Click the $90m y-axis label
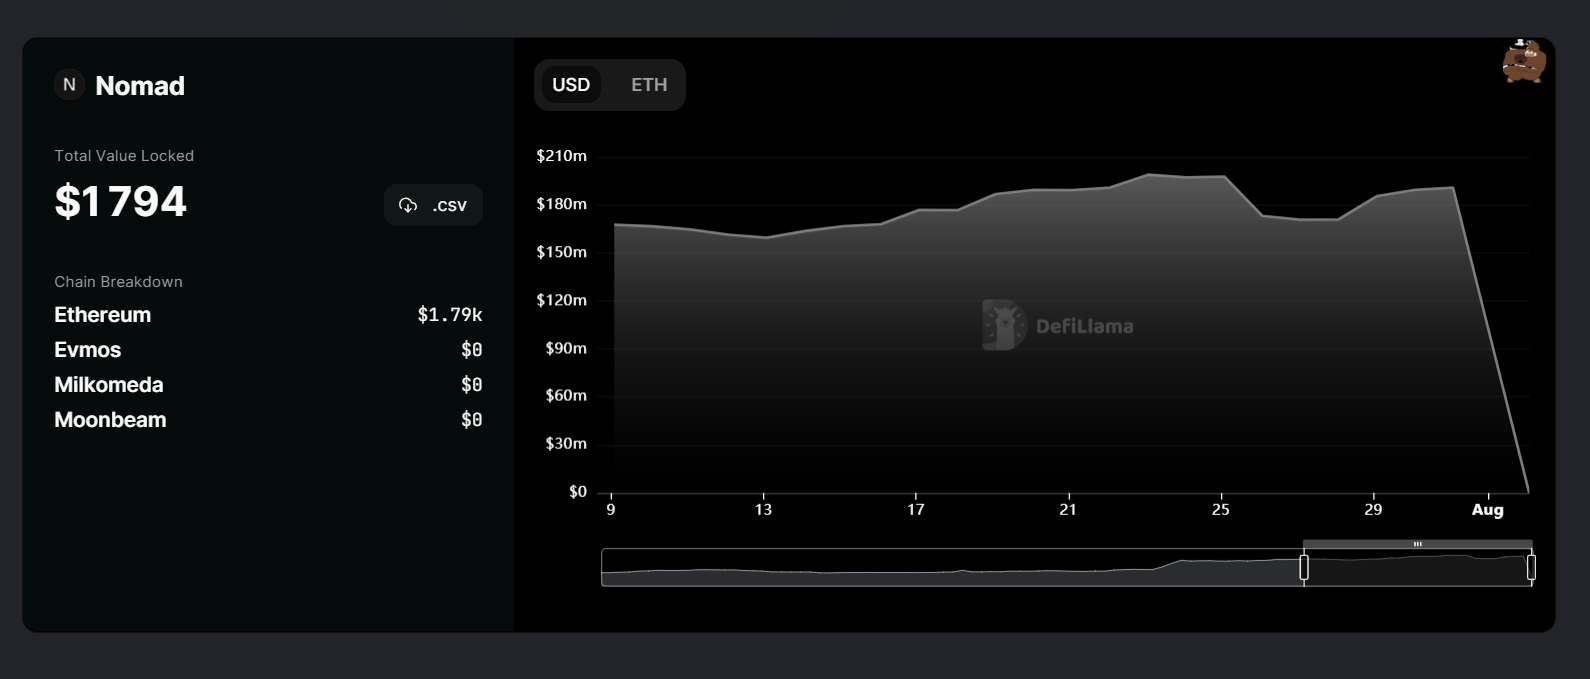The height and width of the screenshot is (679, 1590). pyautogui.click(x=566, y=348)
